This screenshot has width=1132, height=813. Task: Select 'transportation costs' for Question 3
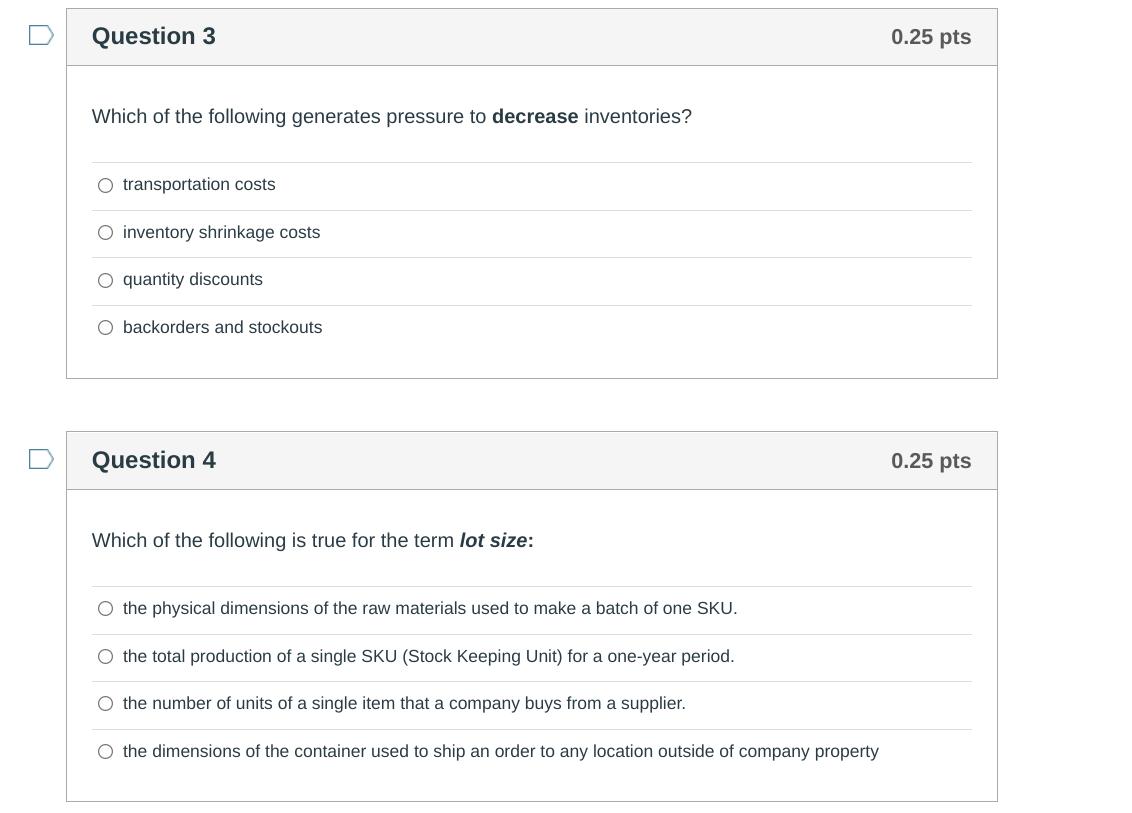click(x=105, y=185)
